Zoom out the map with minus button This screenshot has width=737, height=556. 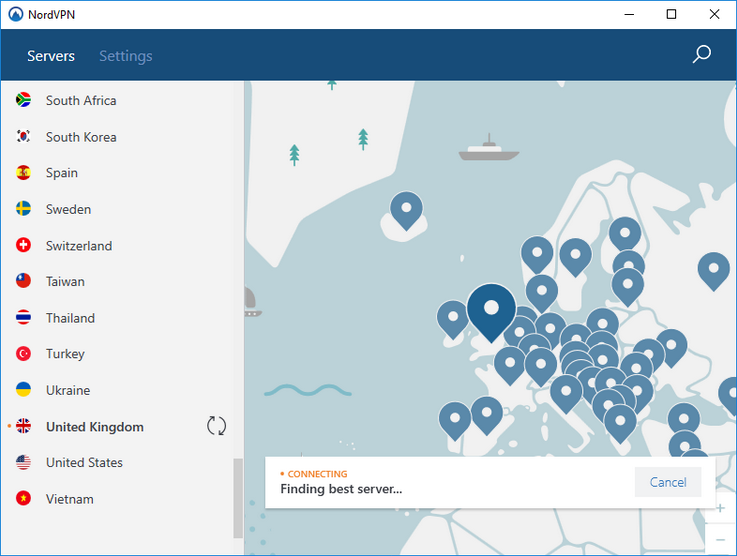(x=721, y=540)
